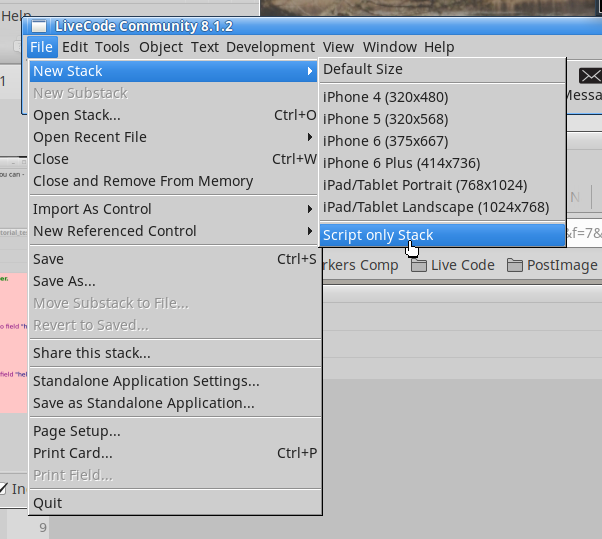Select iPhone 6 Plus (414x736) stack size
Image resolution: width=602 pixels, height=539 pixels.
(x=401, y=163)
